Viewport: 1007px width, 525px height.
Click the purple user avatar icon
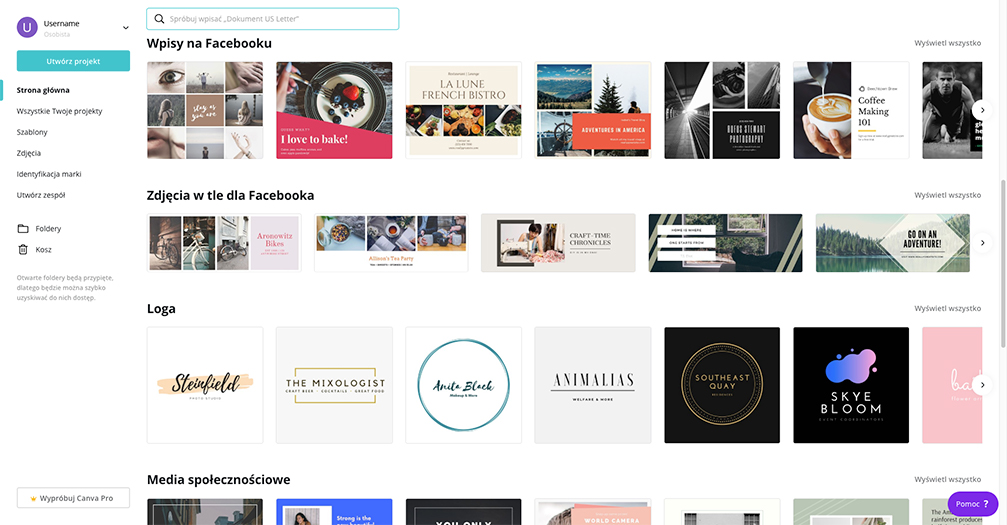click(x=27, y=28)
